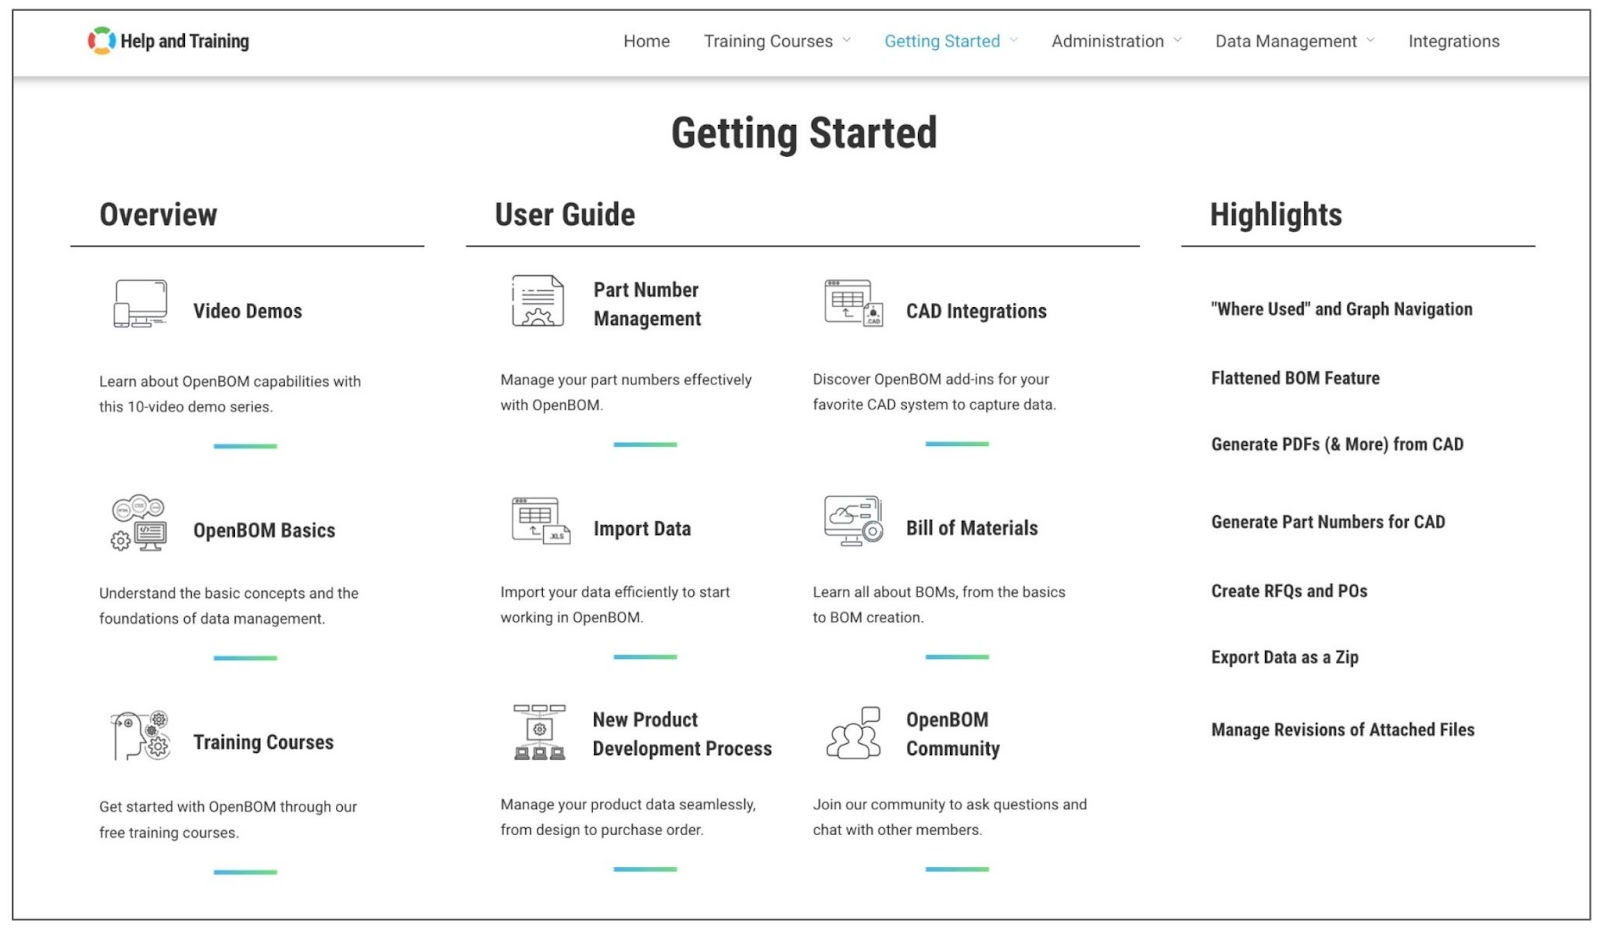Open the Administration menu item
Image resolution: width=1600 pixels, height=928 pixels.
1108,41
